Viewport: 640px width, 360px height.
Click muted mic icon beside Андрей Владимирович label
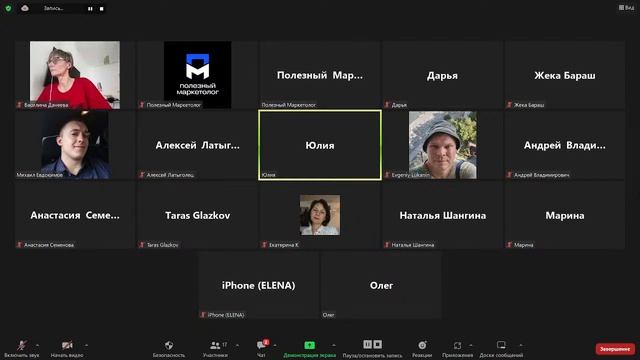(509, 175)
